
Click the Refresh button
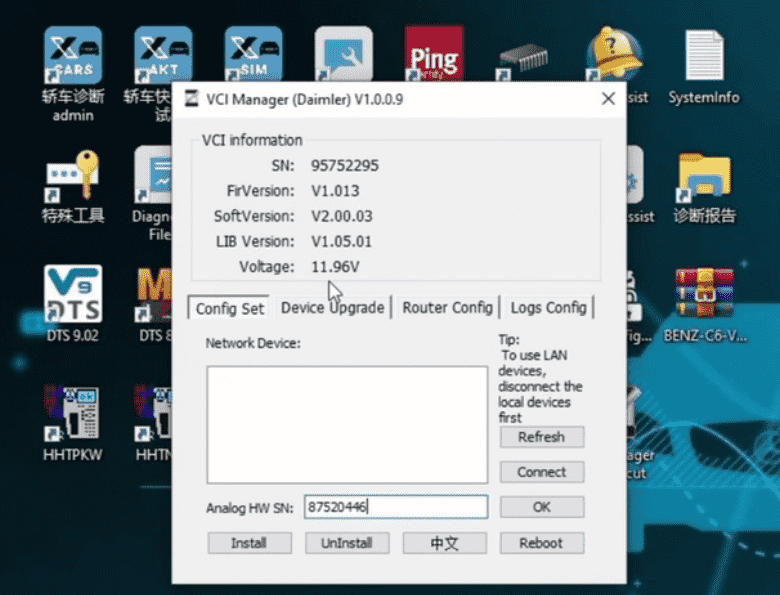click(541, 437)
